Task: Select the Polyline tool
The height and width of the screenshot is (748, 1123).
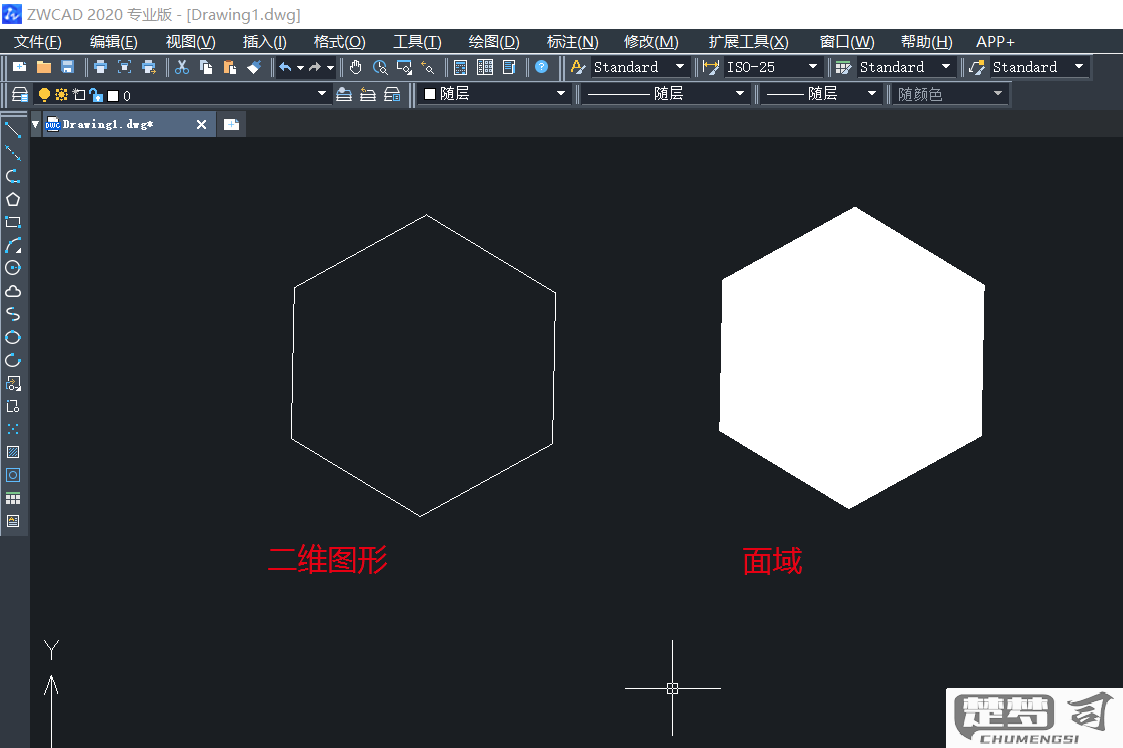Action: [13, 176]
